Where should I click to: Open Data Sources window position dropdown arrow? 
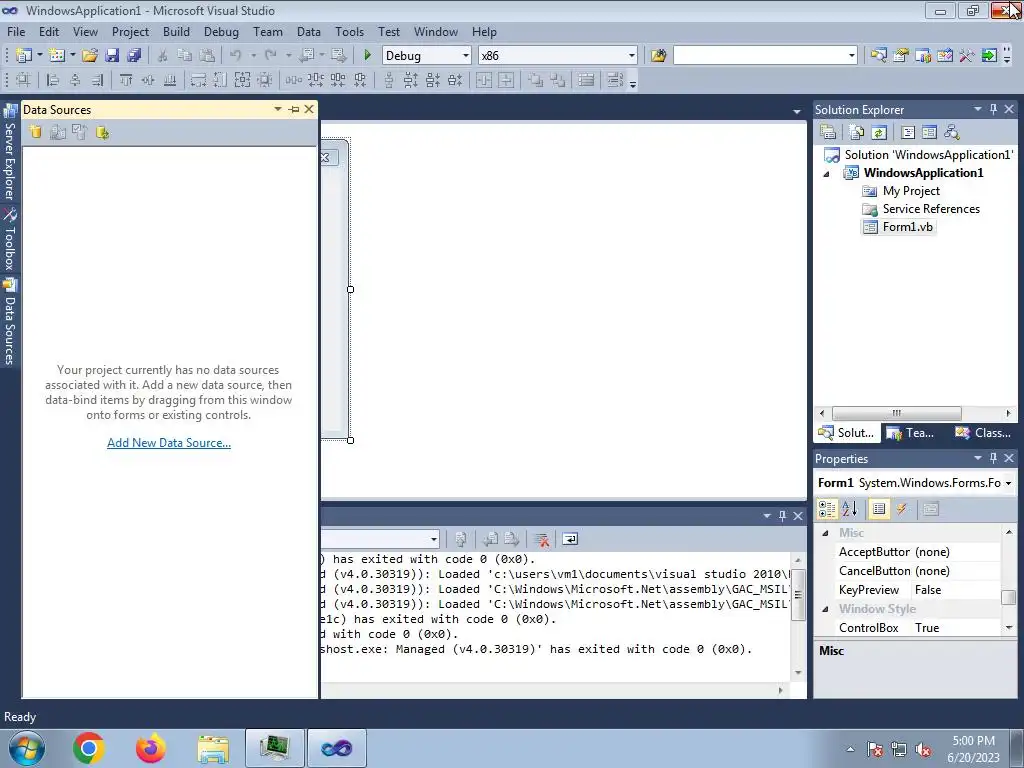(x=278, y=109)
